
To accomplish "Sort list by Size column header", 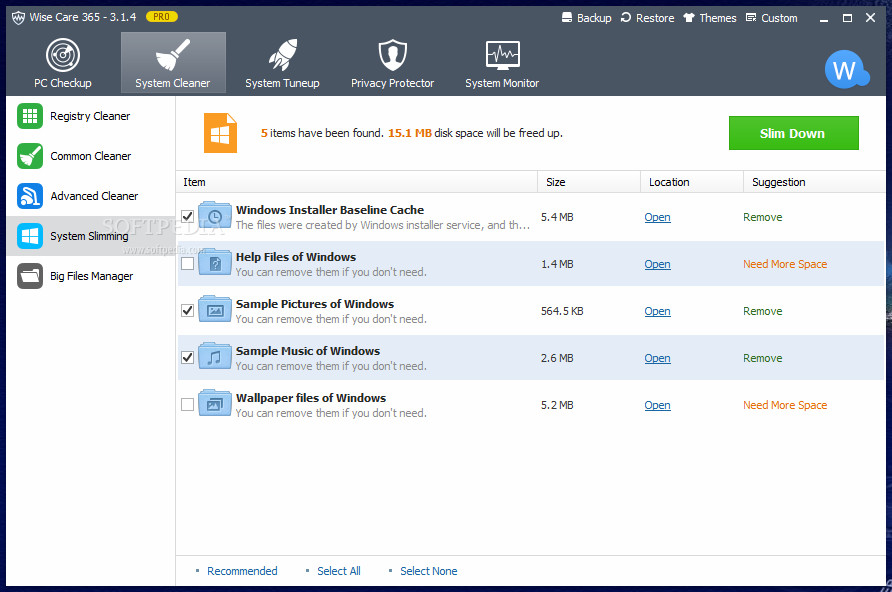I will click(x=556, y=182).
